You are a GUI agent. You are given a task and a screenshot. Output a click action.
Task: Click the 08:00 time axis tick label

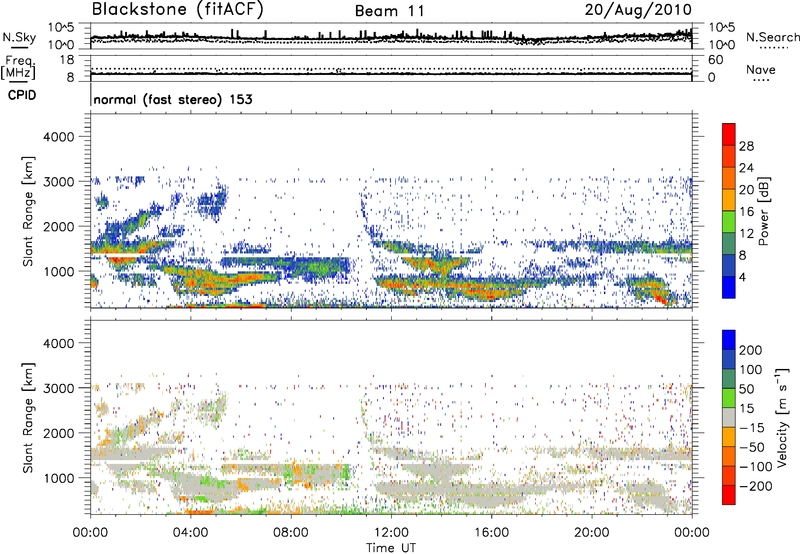(290, 533)
